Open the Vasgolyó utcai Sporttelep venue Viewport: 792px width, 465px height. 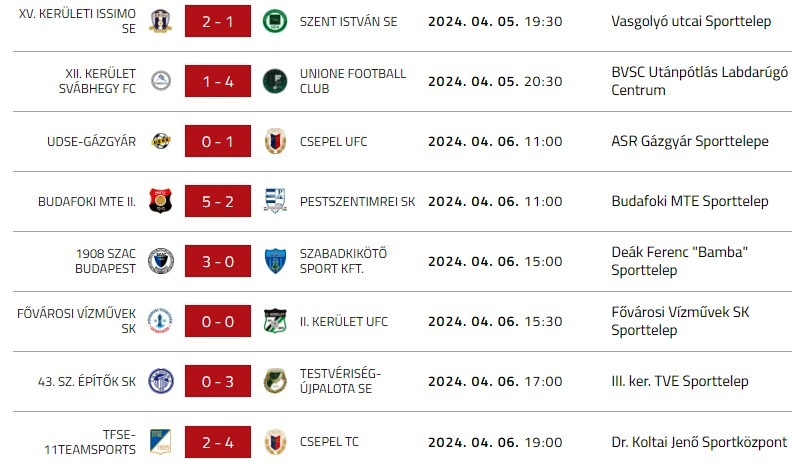tap(691, 21)
